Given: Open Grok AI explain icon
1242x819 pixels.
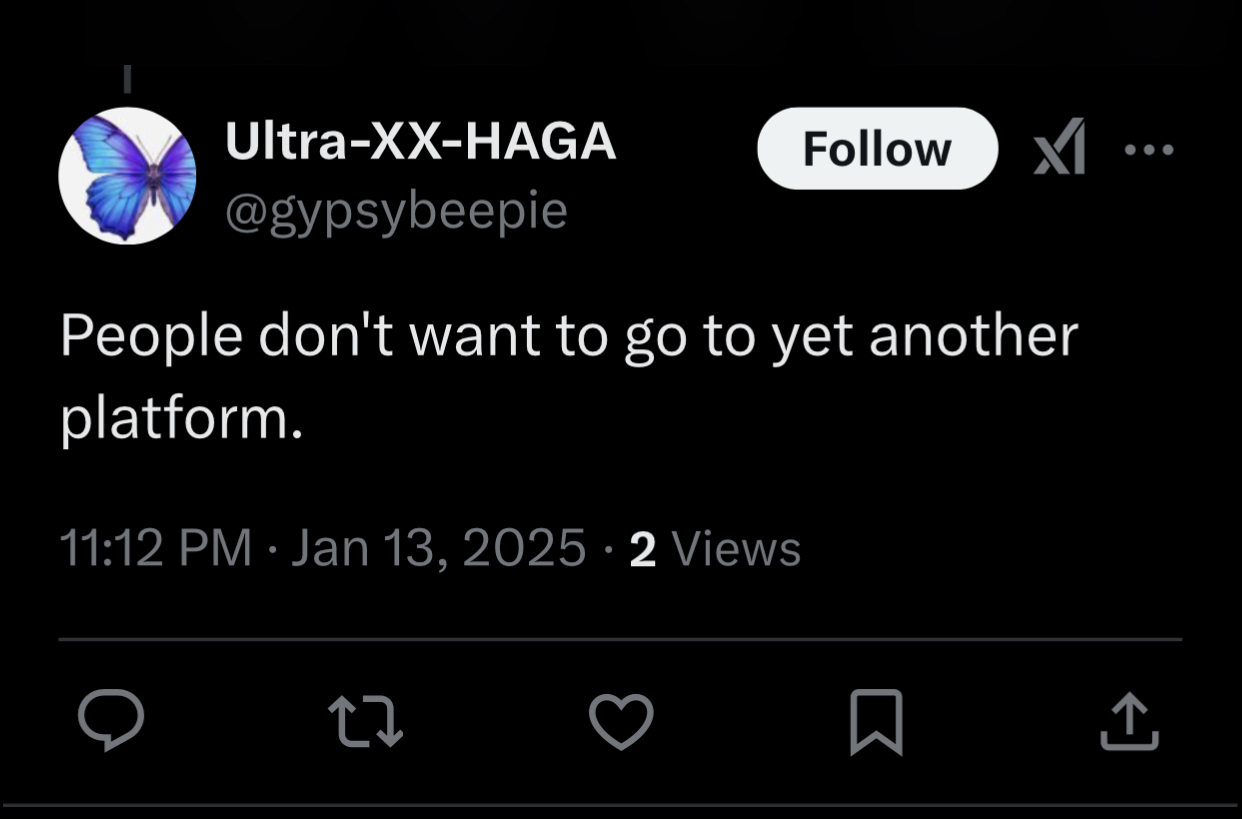Looking at the screenshot, I should click(1058, 148).
